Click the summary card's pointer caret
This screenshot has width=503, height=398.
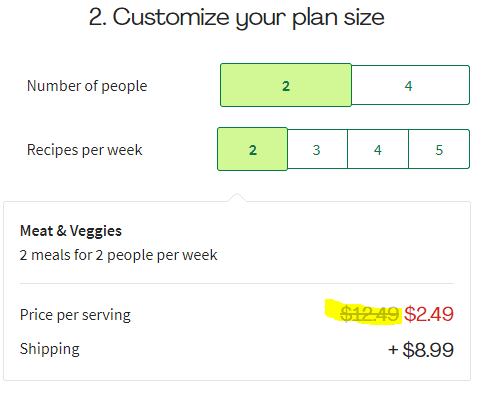click(x=237, y=197)
